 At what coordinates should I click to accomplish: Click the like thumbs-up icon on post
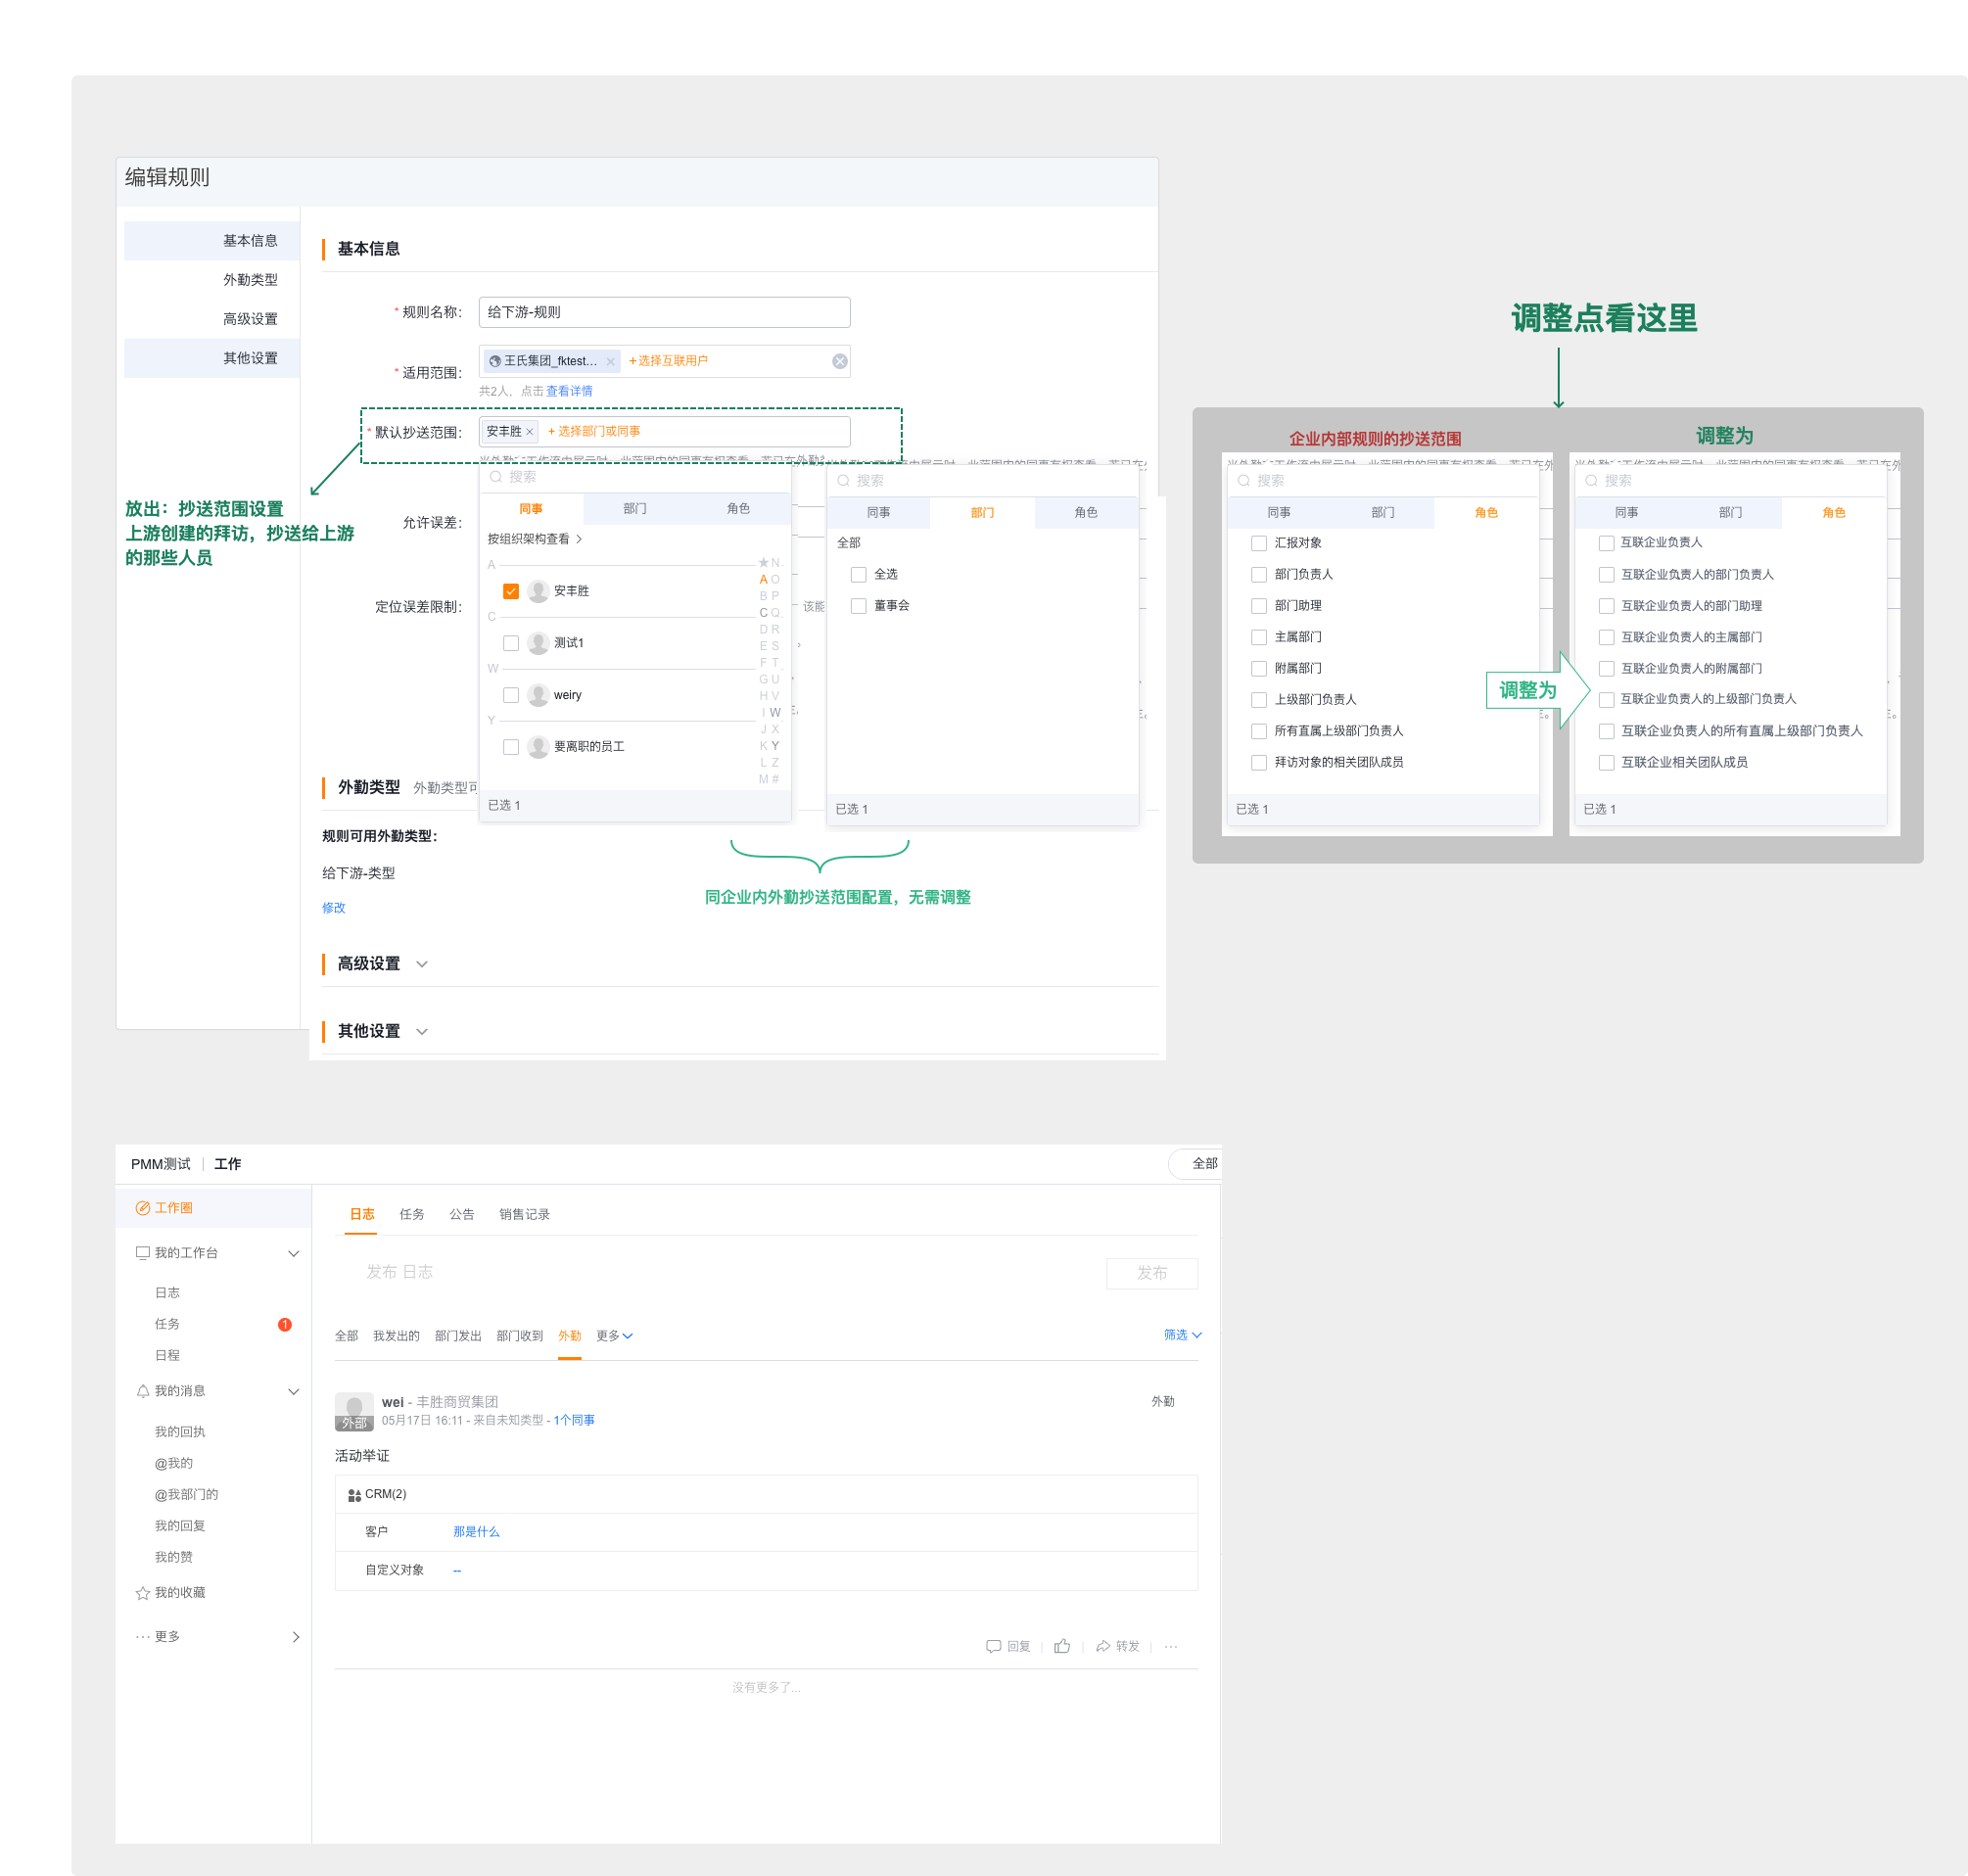click(x=1062, y=1646)
